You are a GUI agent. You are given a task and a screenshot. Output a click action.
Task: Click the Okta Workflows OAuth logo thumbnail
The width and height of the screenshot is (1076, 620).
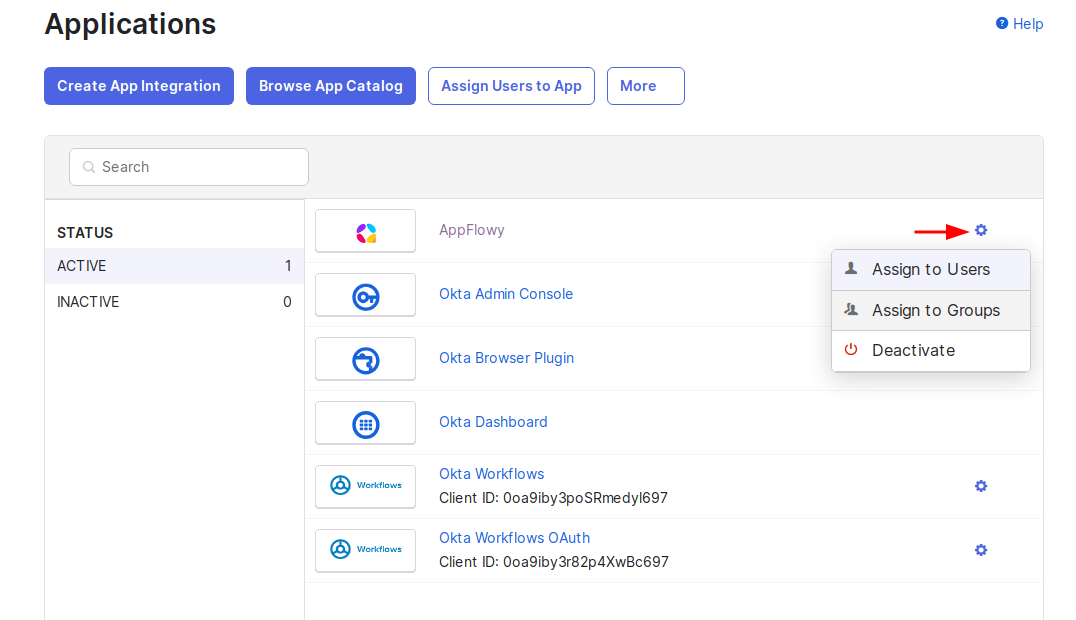(x=366, y=550)
